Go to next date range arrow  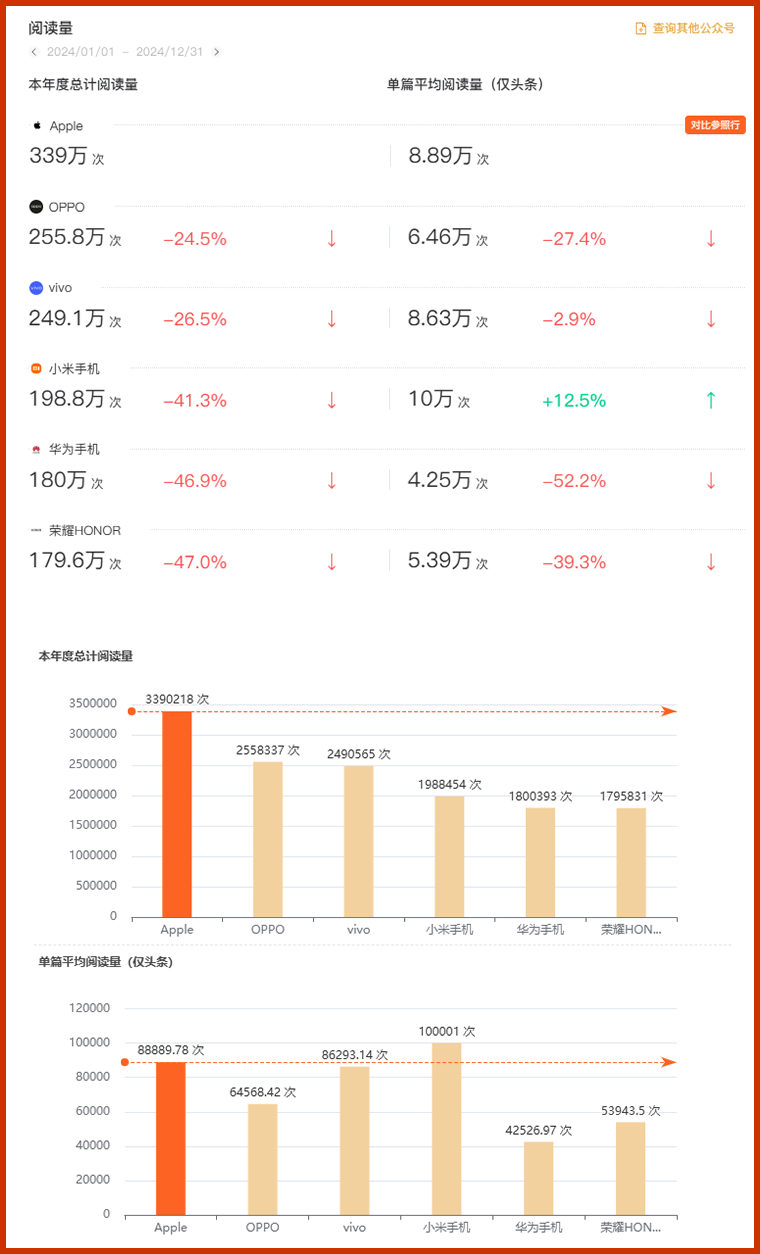point(217,52)
